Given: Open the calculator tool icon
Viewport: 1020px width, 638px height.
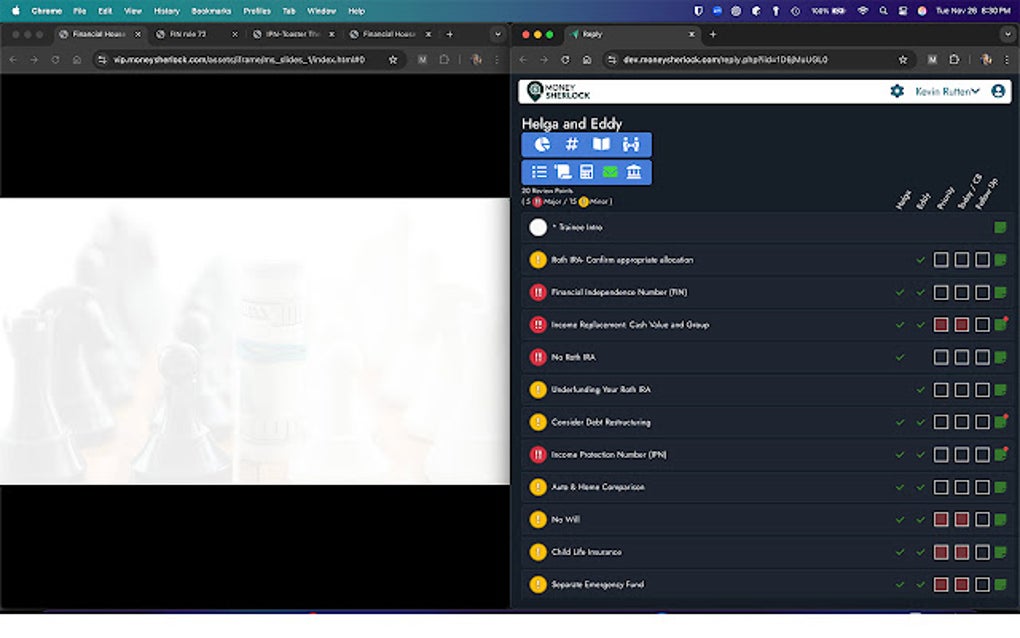Looking at the screenshot, I should (587, 171).
